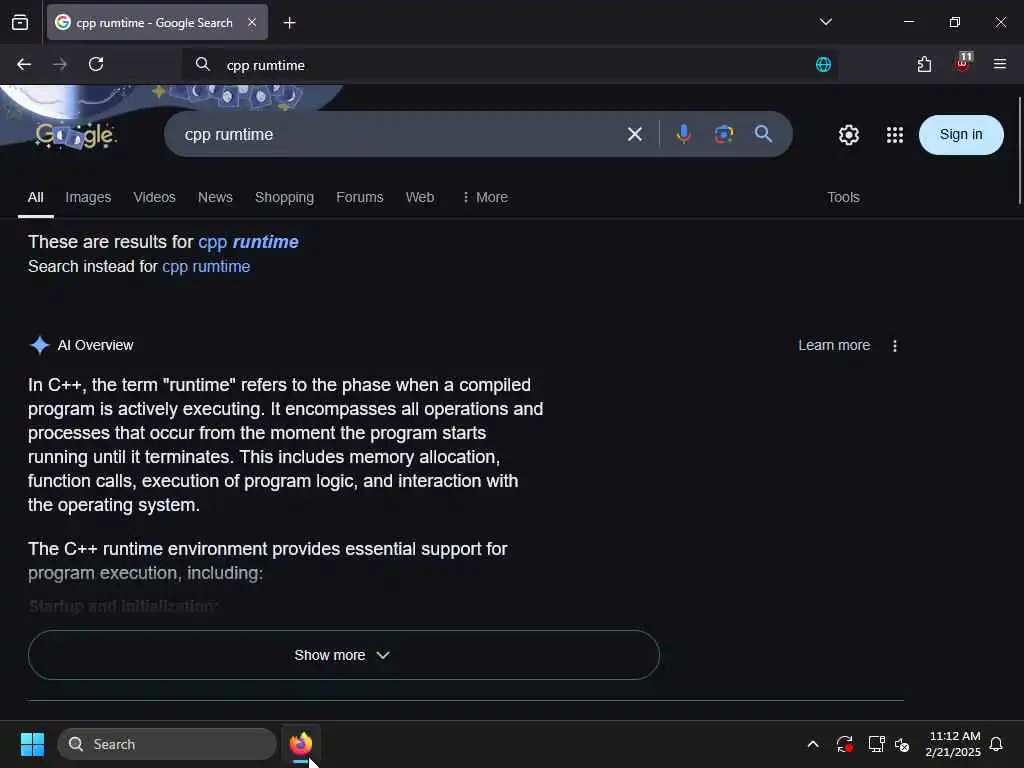Click the Sign in button
1024x768 pixels.
tap(961, 135)
